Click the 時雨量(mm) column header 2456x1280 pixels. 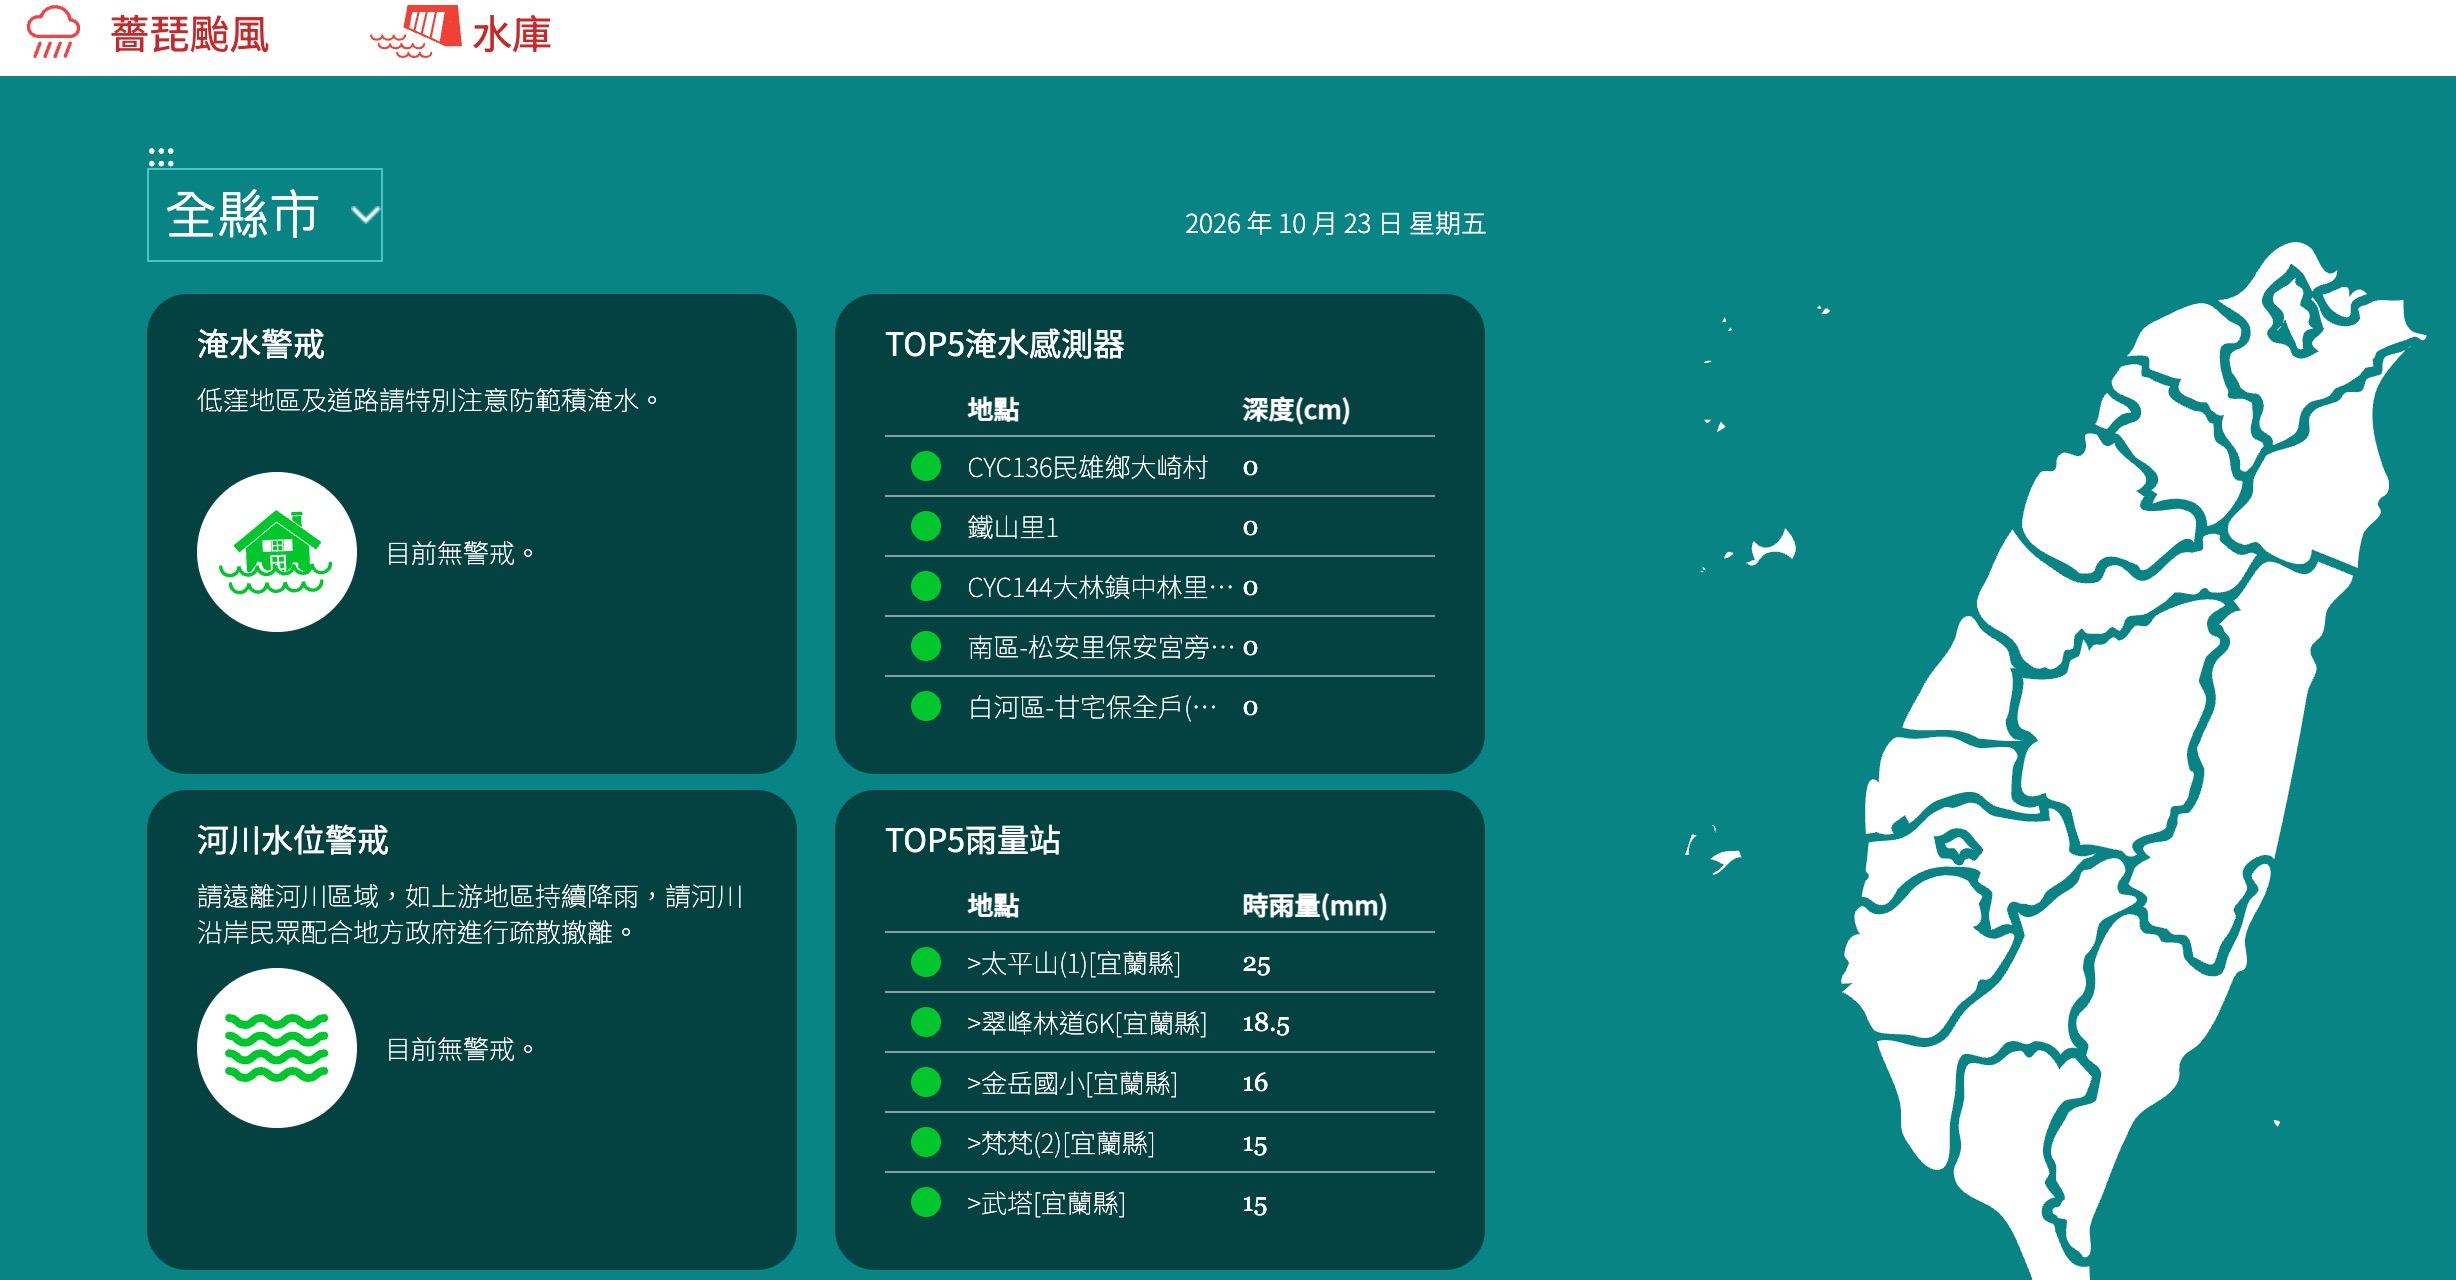click(1314, 905)
